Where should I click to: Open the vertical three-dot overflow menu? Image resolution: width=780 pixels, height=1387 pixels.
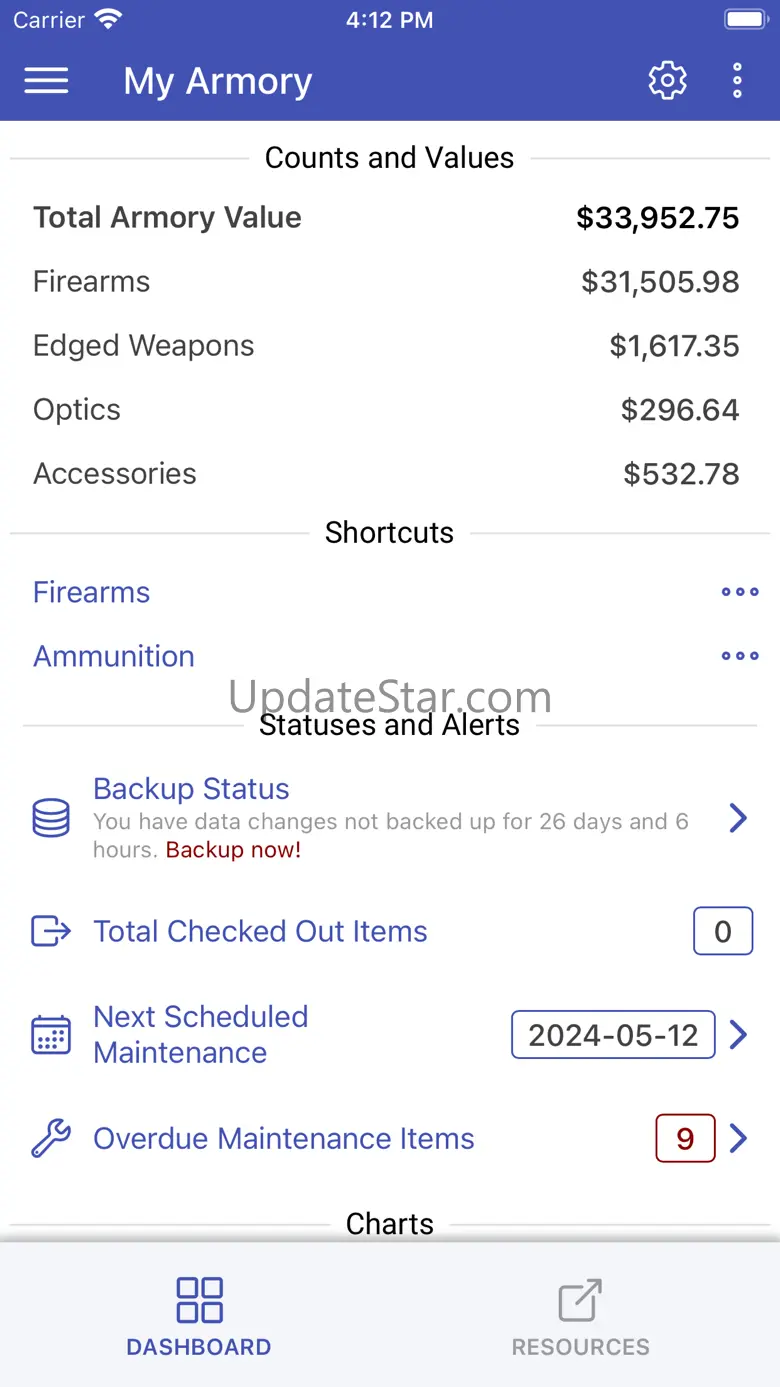pyautogui.click(x=737, y=80)
